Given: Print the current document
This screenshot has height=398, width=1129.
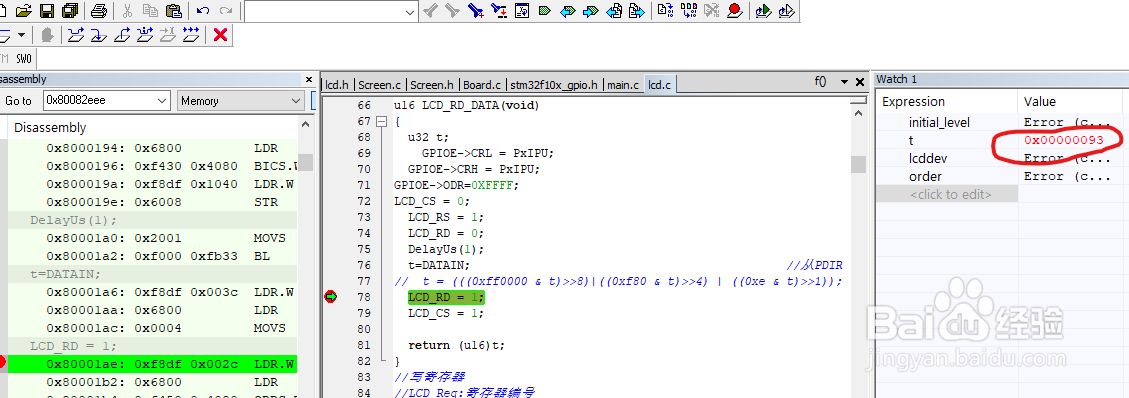Looking at the screenshot, I should click(99, 11).
